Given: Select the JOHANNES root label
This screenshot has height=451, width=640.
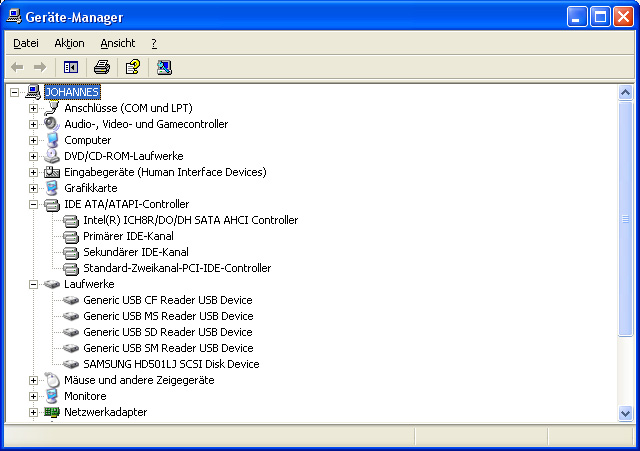Looking at the screenshot, I should click(x=72, y=92).
